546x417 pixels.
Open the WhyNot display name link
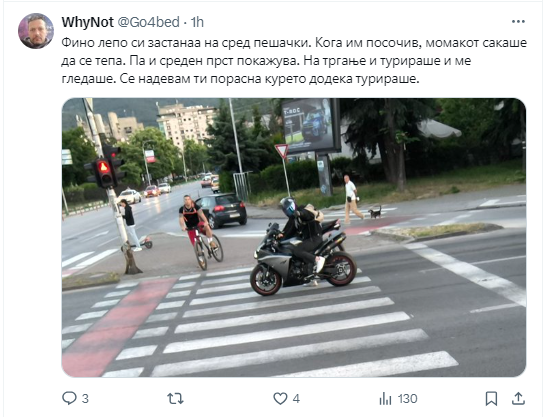tap(87, 22)
